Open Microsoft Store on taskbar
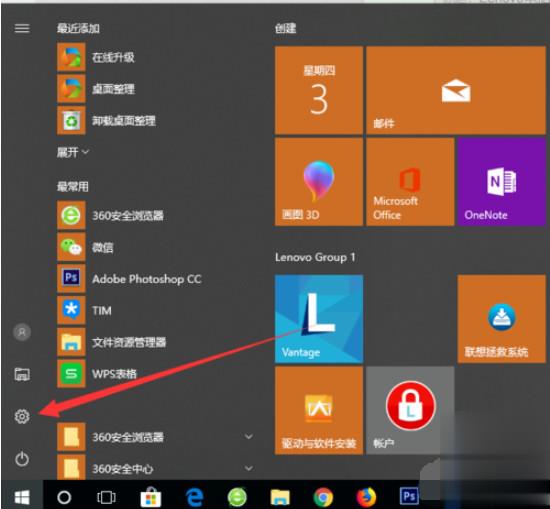550x509 pixels. click(x=151, y=497)
